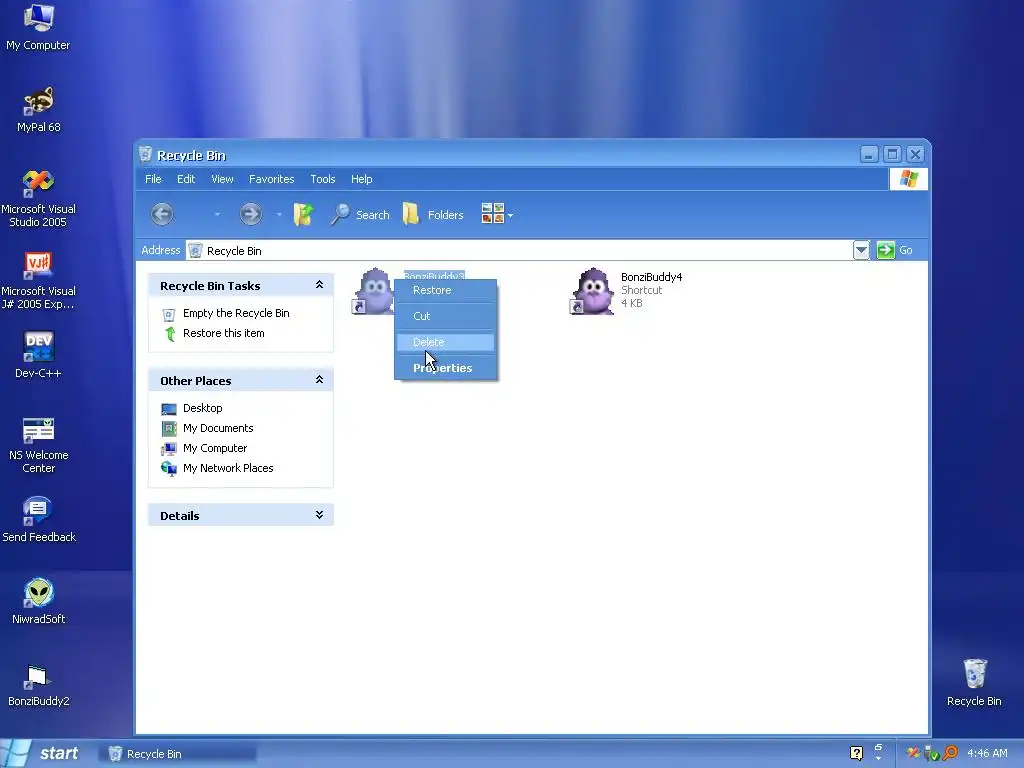Open the Search pane
Viewport: 1024px width, 768px height.
[359, 214]
